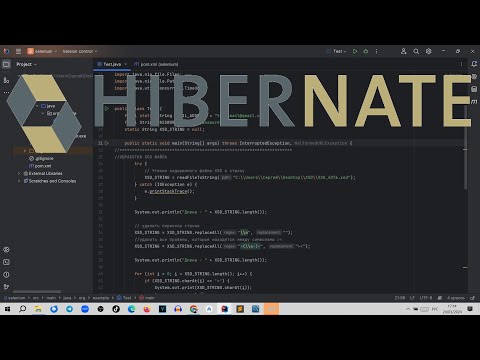Open Firefox from the taskbar
The width and height of the screenshot is (480, 360).
[x=147, y=309]
